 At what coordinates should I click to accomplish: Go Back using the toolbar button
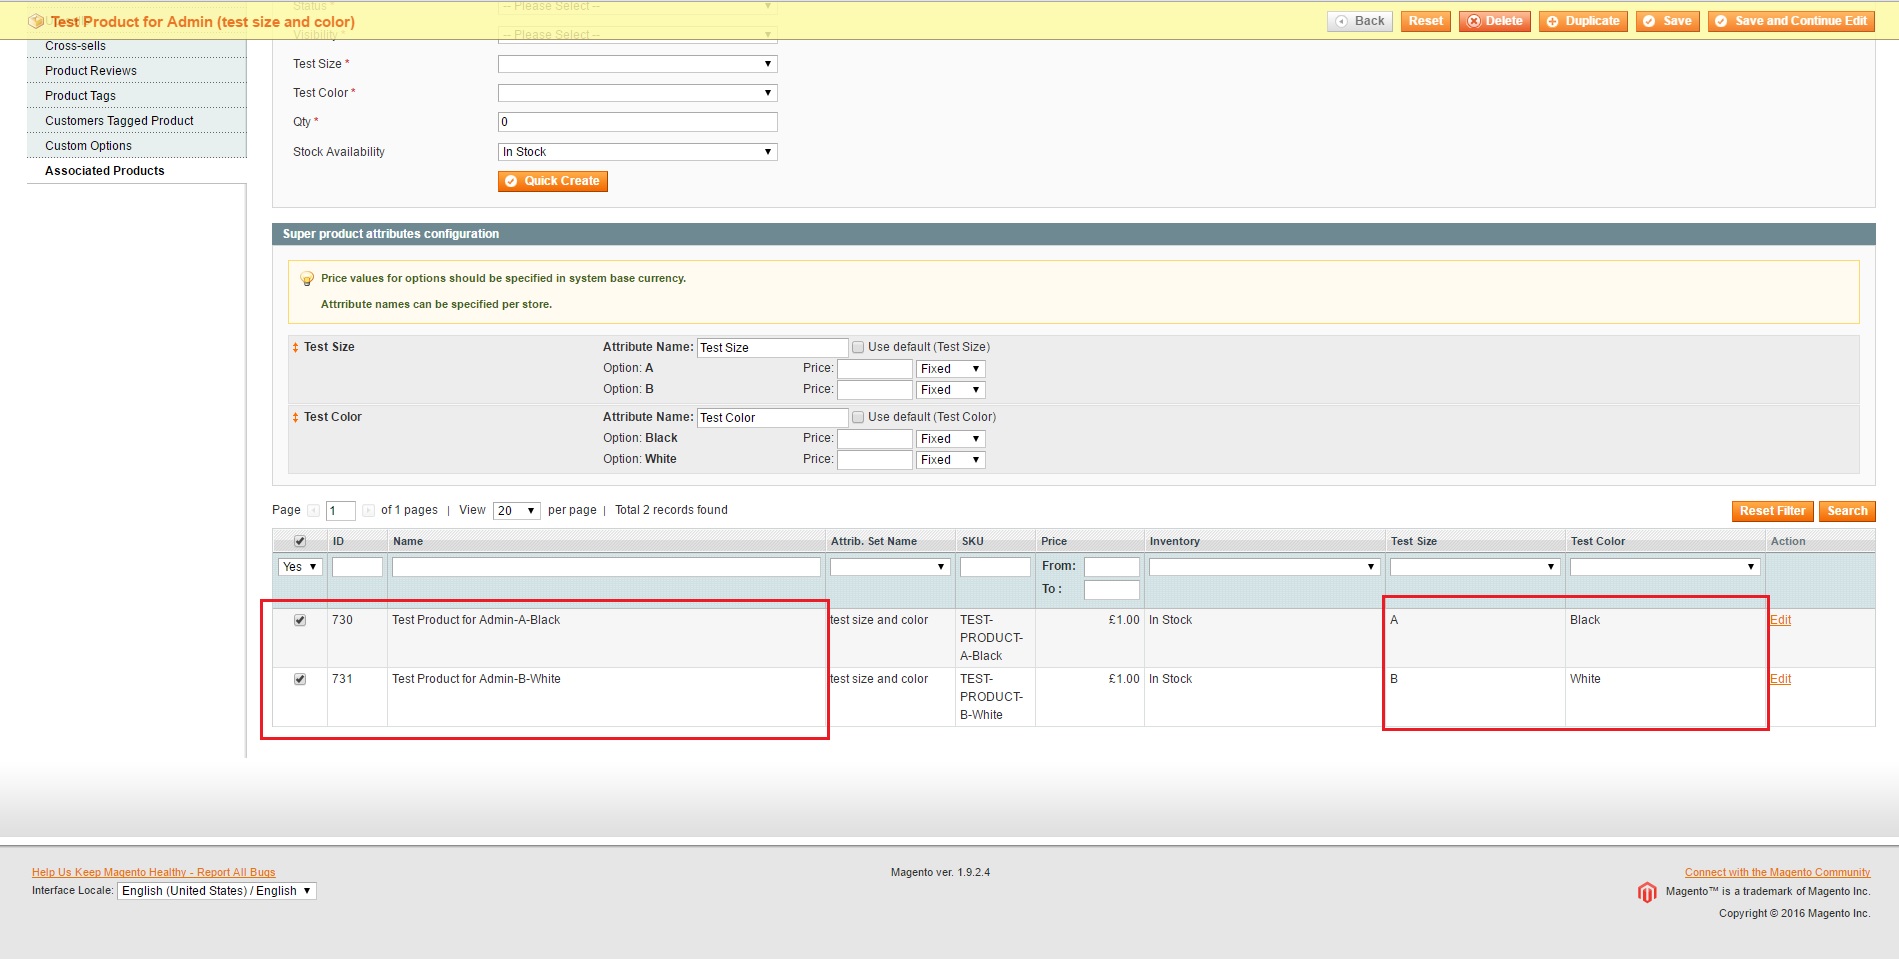[1360, 20]
